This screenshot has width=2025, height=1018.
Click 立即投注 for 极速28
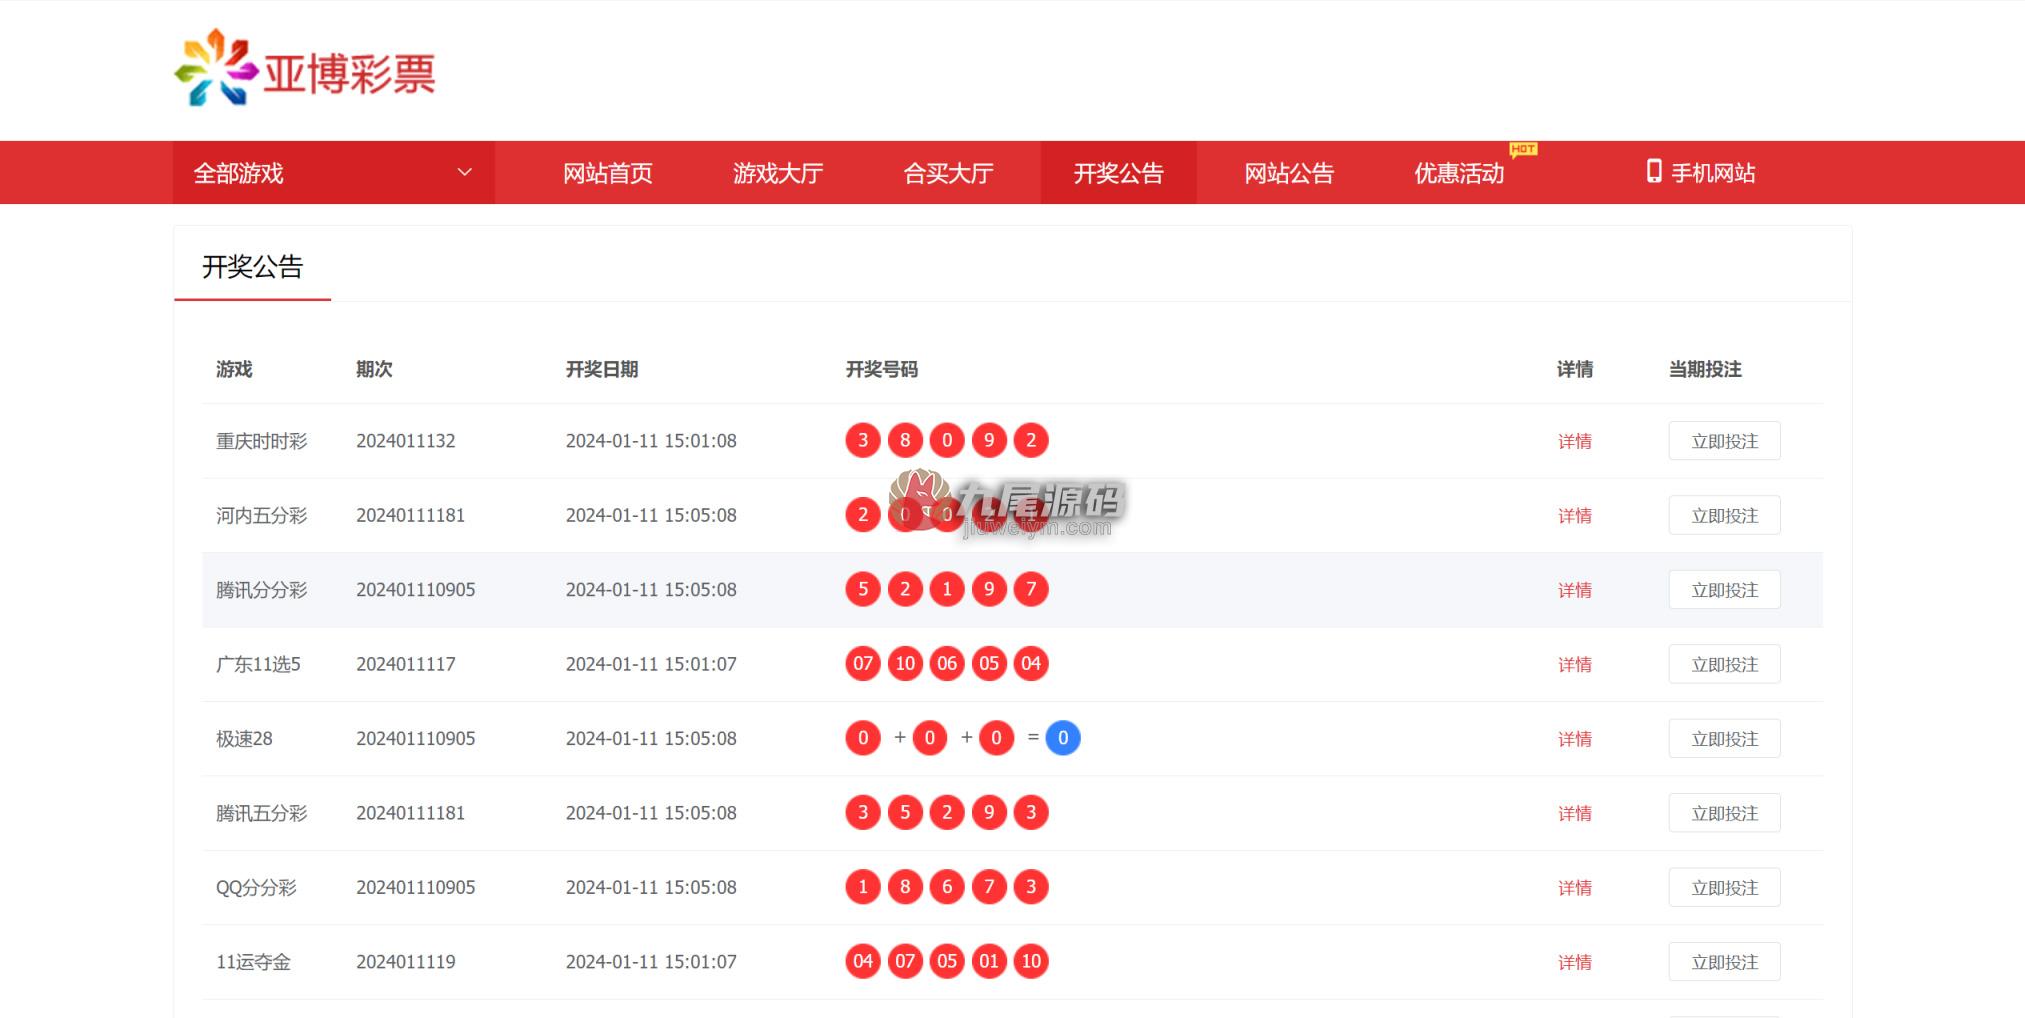point(1724,739)
